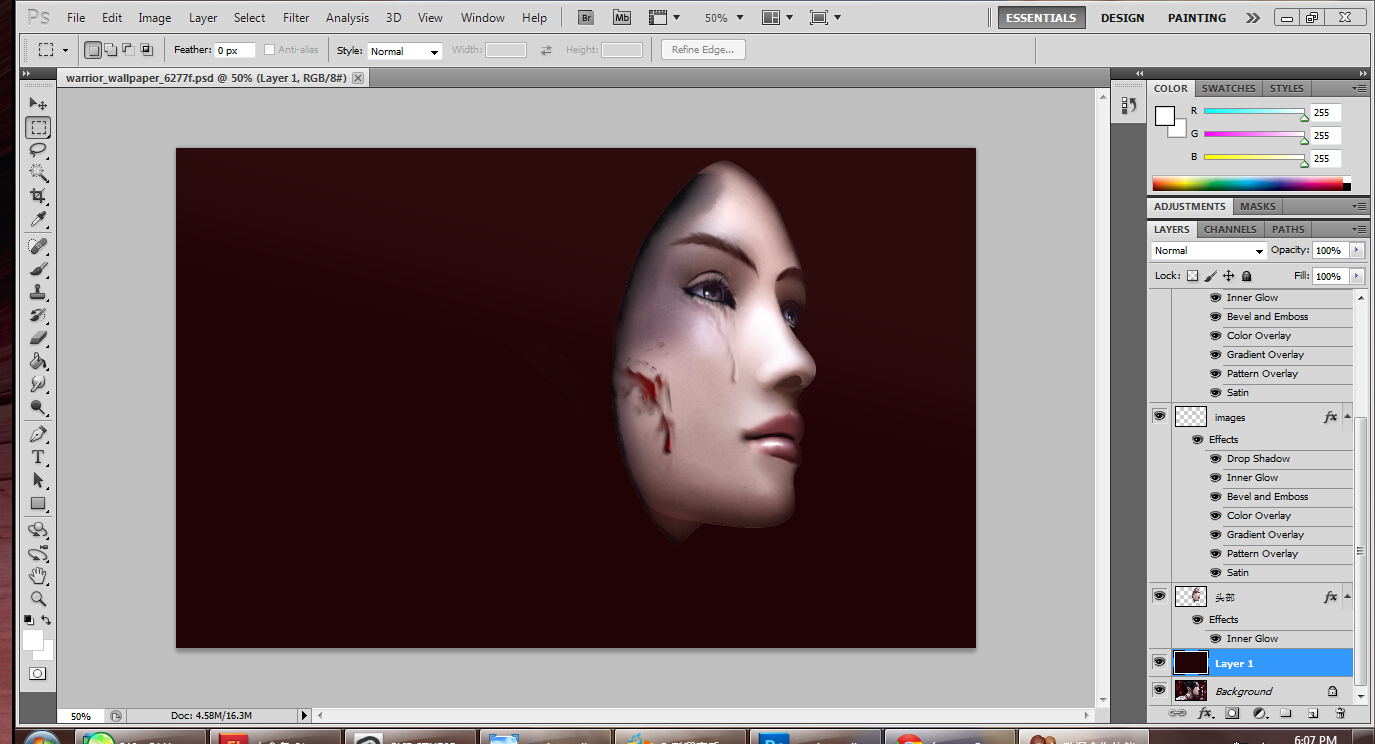Select the Lasso tool
Viewport: 1375px width, 744px height.
tap(38, 150)
